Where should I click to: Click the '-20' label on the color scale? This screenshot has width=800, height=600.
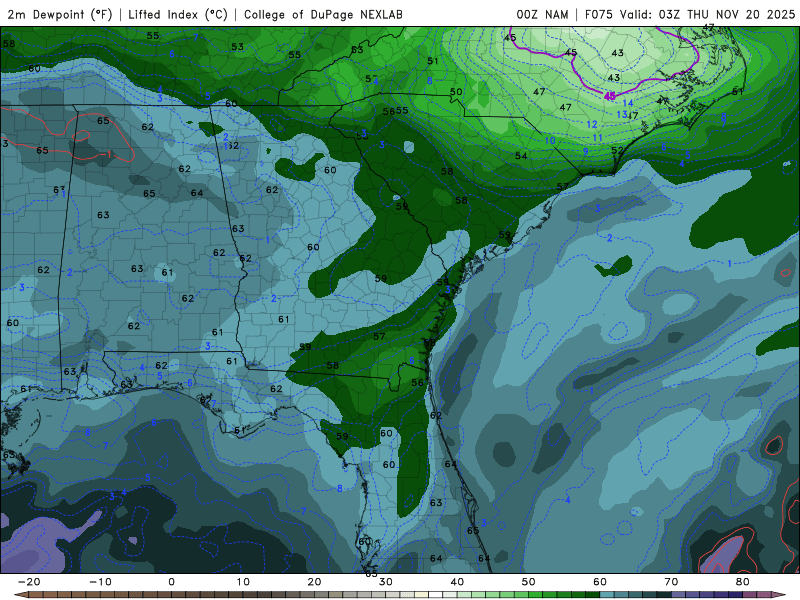[x=29, y=582]
